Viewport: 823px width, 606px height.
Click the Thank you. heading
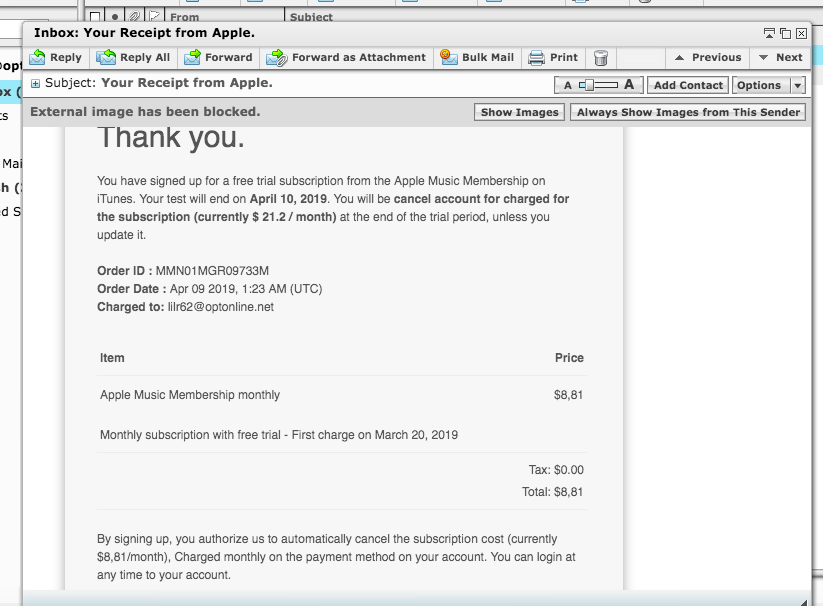pos(171,137)
